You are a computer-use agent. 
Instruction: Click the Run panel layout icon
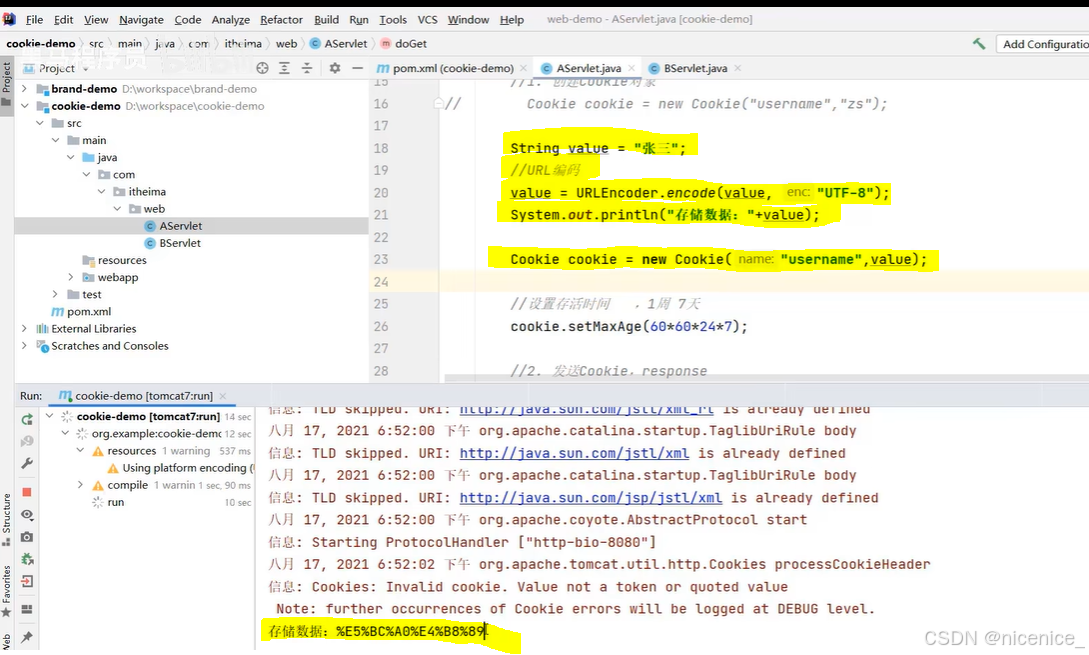pyautogui.click(x=27, y=609)
